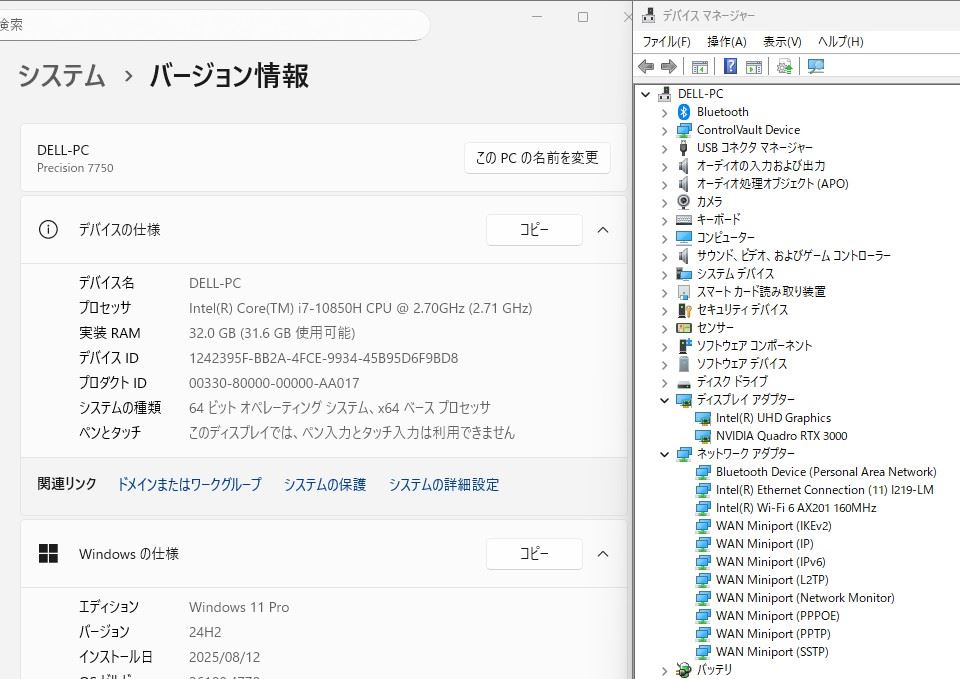Select the キーボード keyboard icon
The height and width of the screenshot is (679, 960).
coord(684,219)
